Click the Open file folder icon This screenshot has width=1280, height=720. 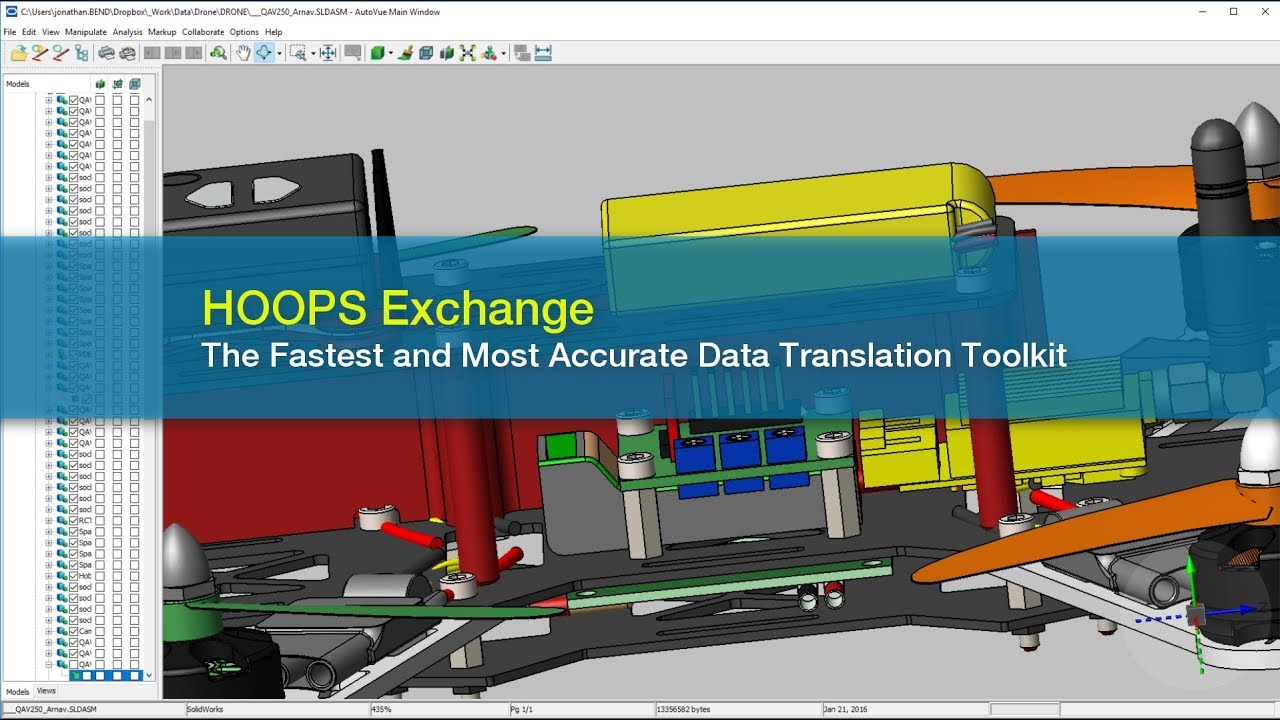click(x=19, y=53)
